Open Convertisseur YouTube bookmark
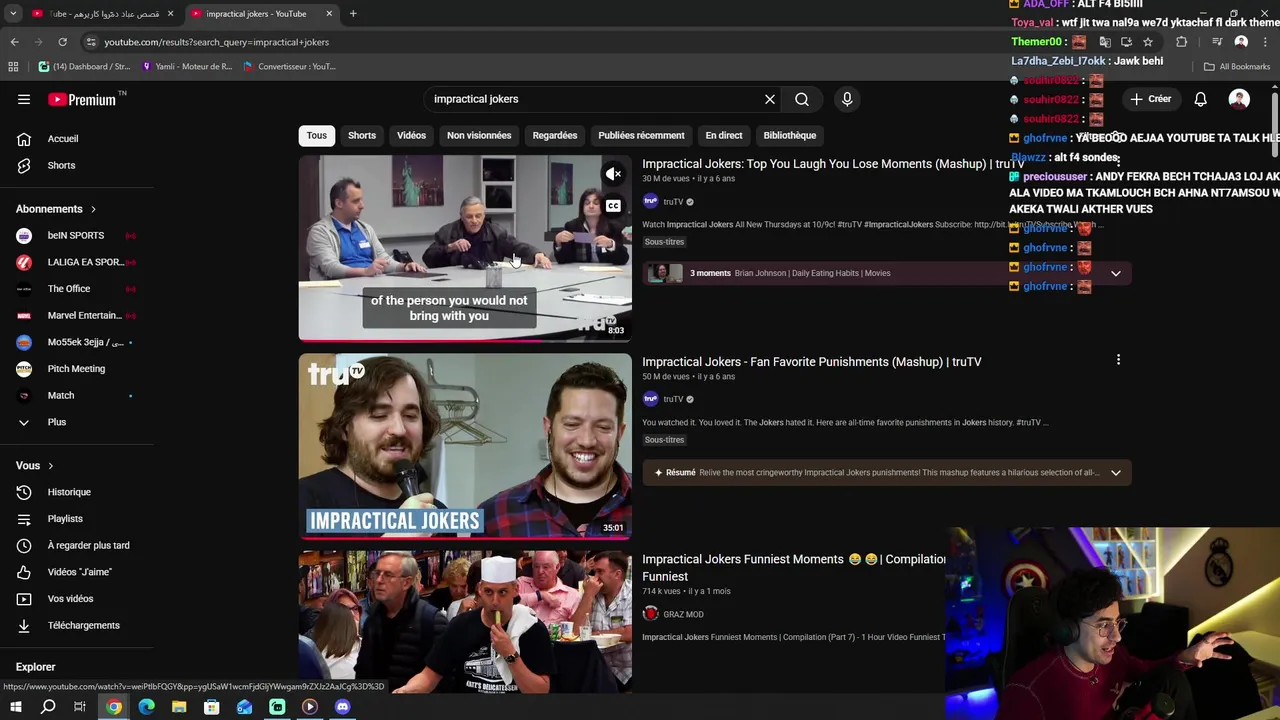The height and width of the screenshot is (720, 1280). tap(290, 67)
